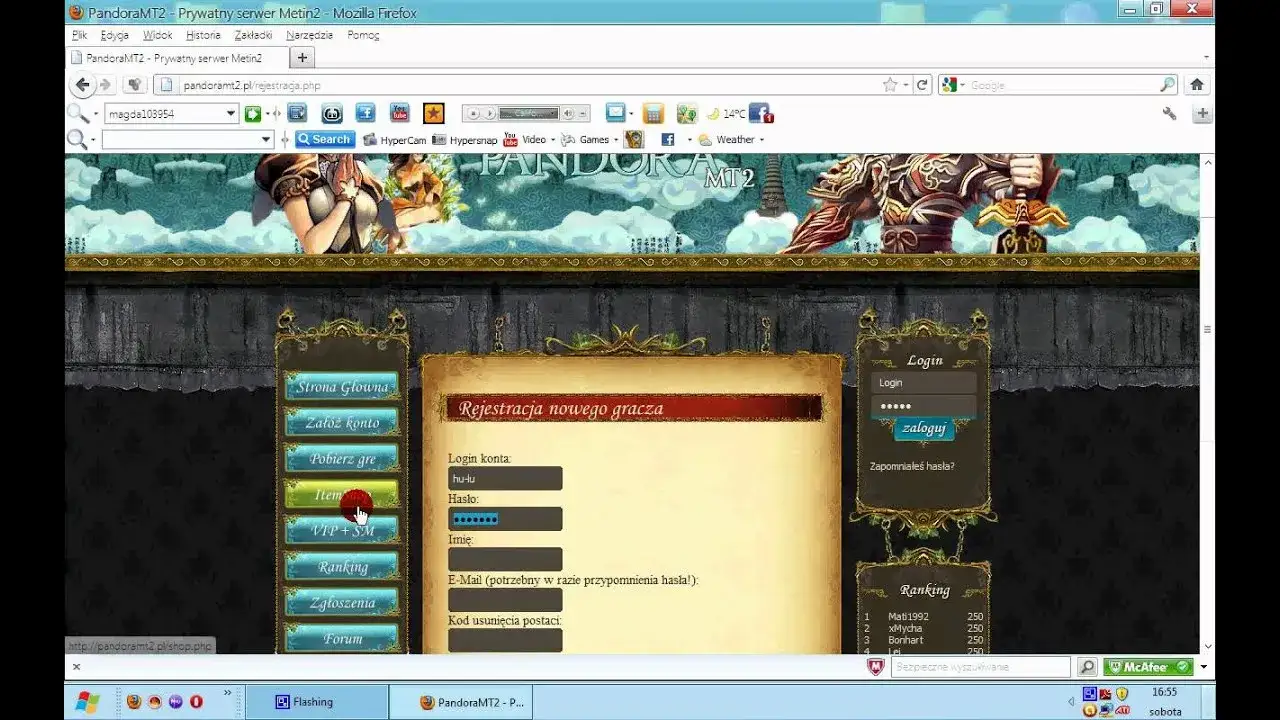
Task: Open the Narzędzia menu
Action: (309, 35)
